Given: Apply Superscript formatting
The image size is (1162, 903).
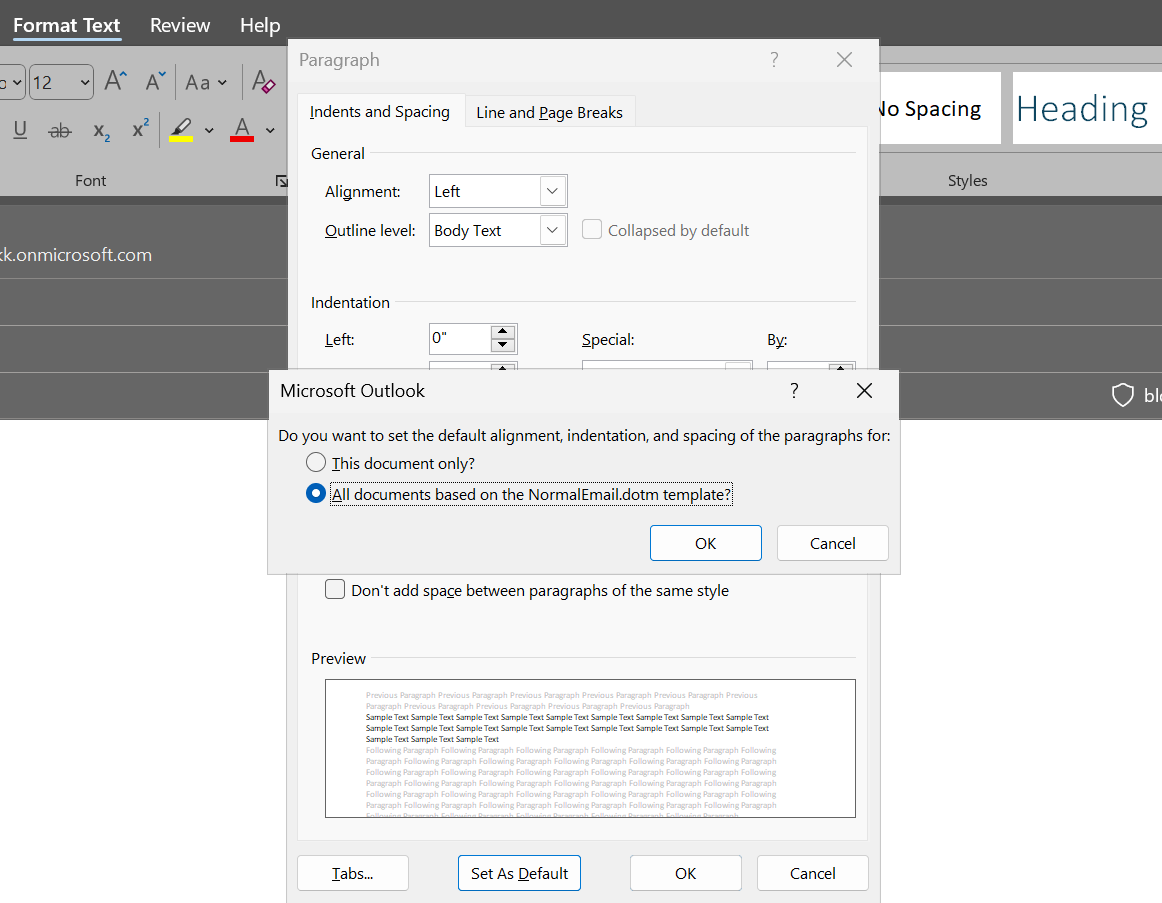Looking at the screenshot, I should coord(140,129).
